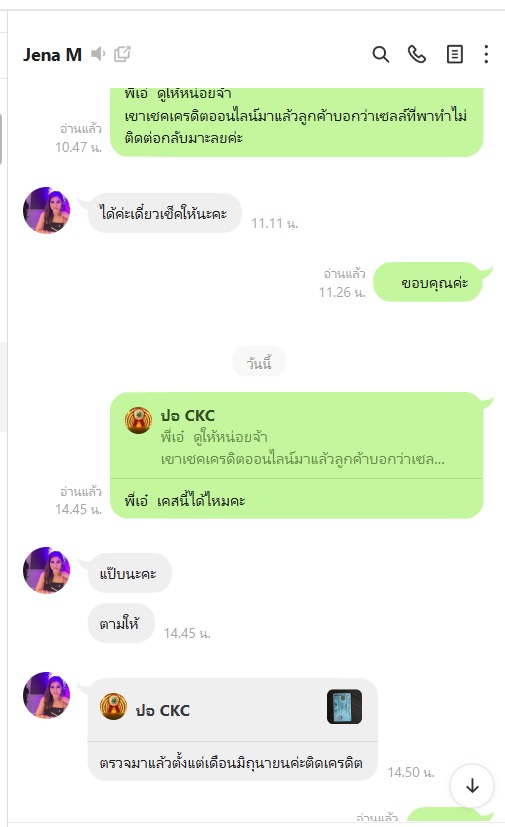Click the Jena M chat title
The height and width of the screenshot is (827, 505).
pos(52,54)
